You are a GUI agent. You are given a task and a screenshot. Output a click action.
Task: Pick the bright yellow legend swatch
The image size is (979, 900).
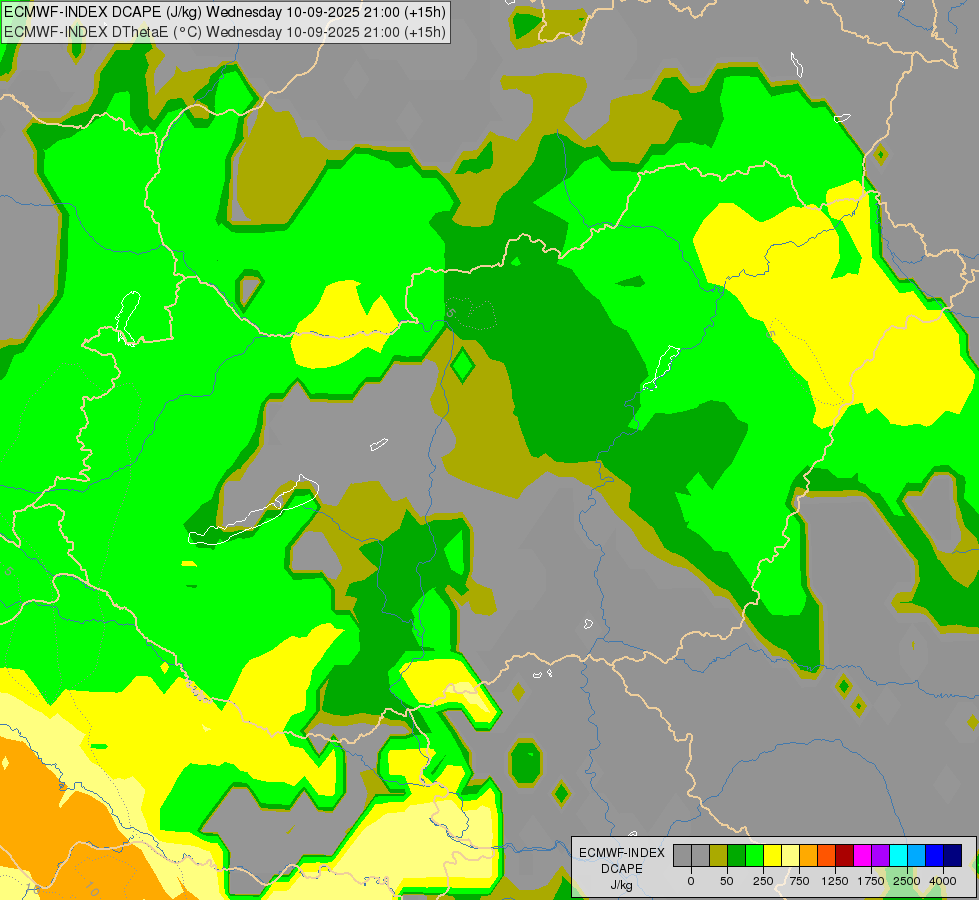[773, 855]
